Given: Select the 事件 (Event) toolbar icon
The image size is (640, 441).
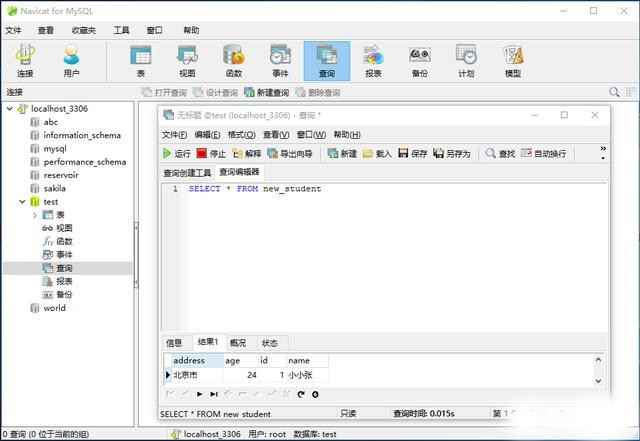Looking at the screenshot, I should pos(280,60).
